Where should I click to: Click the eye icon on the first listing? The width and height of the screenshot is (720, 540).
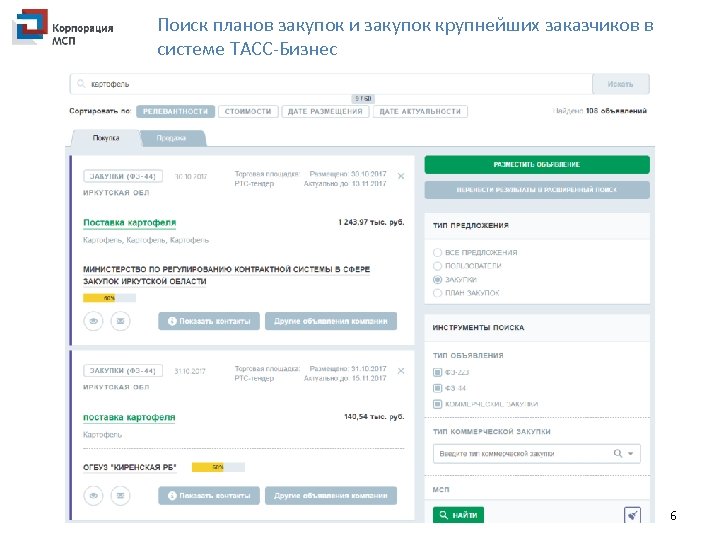[93, 321]
